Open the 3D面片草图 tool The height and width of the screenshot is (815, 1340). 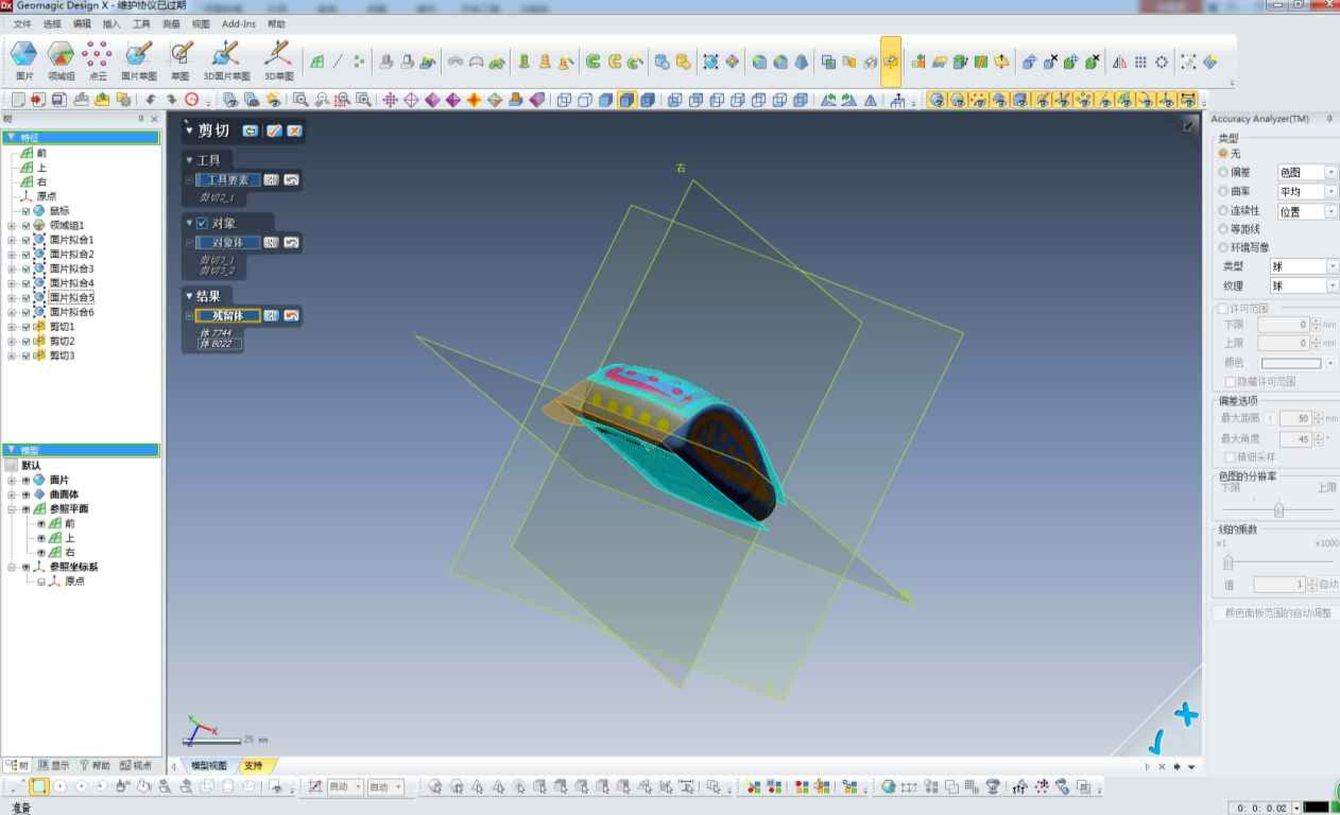click(x=227, y=59)
